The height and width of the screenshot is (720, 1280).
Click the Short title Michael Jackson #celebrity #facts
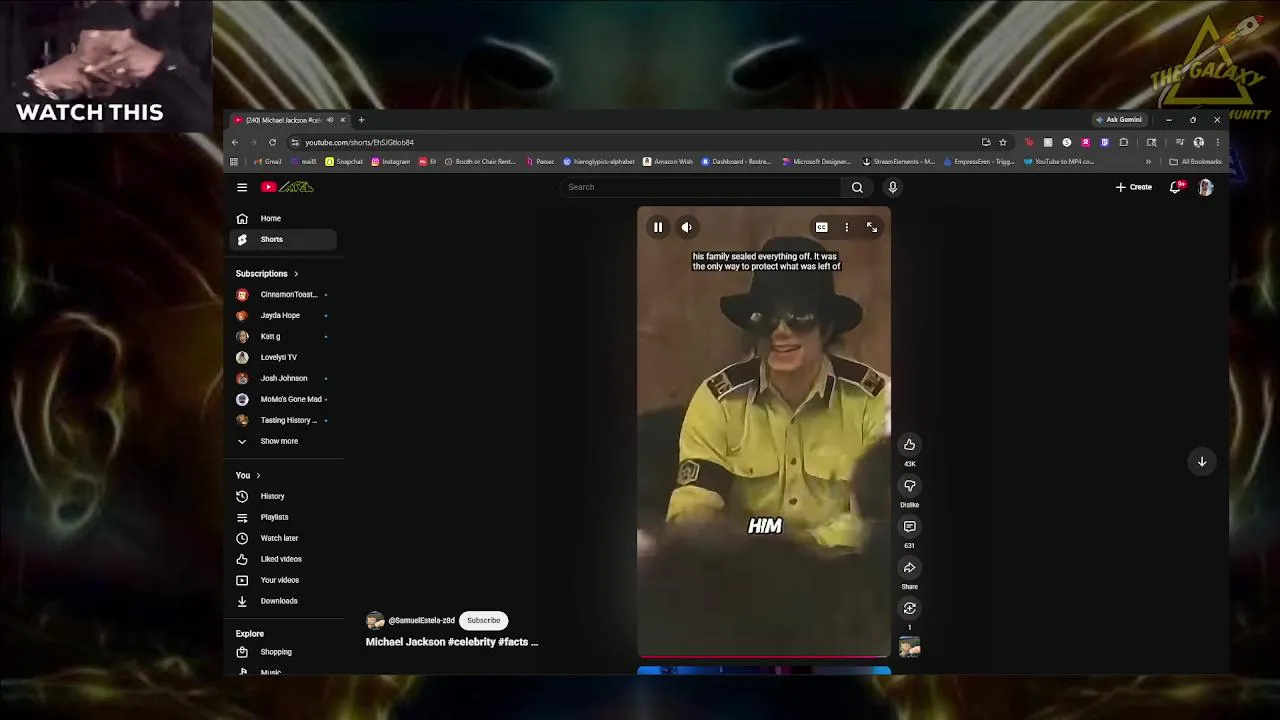click(x=452, y=642)
